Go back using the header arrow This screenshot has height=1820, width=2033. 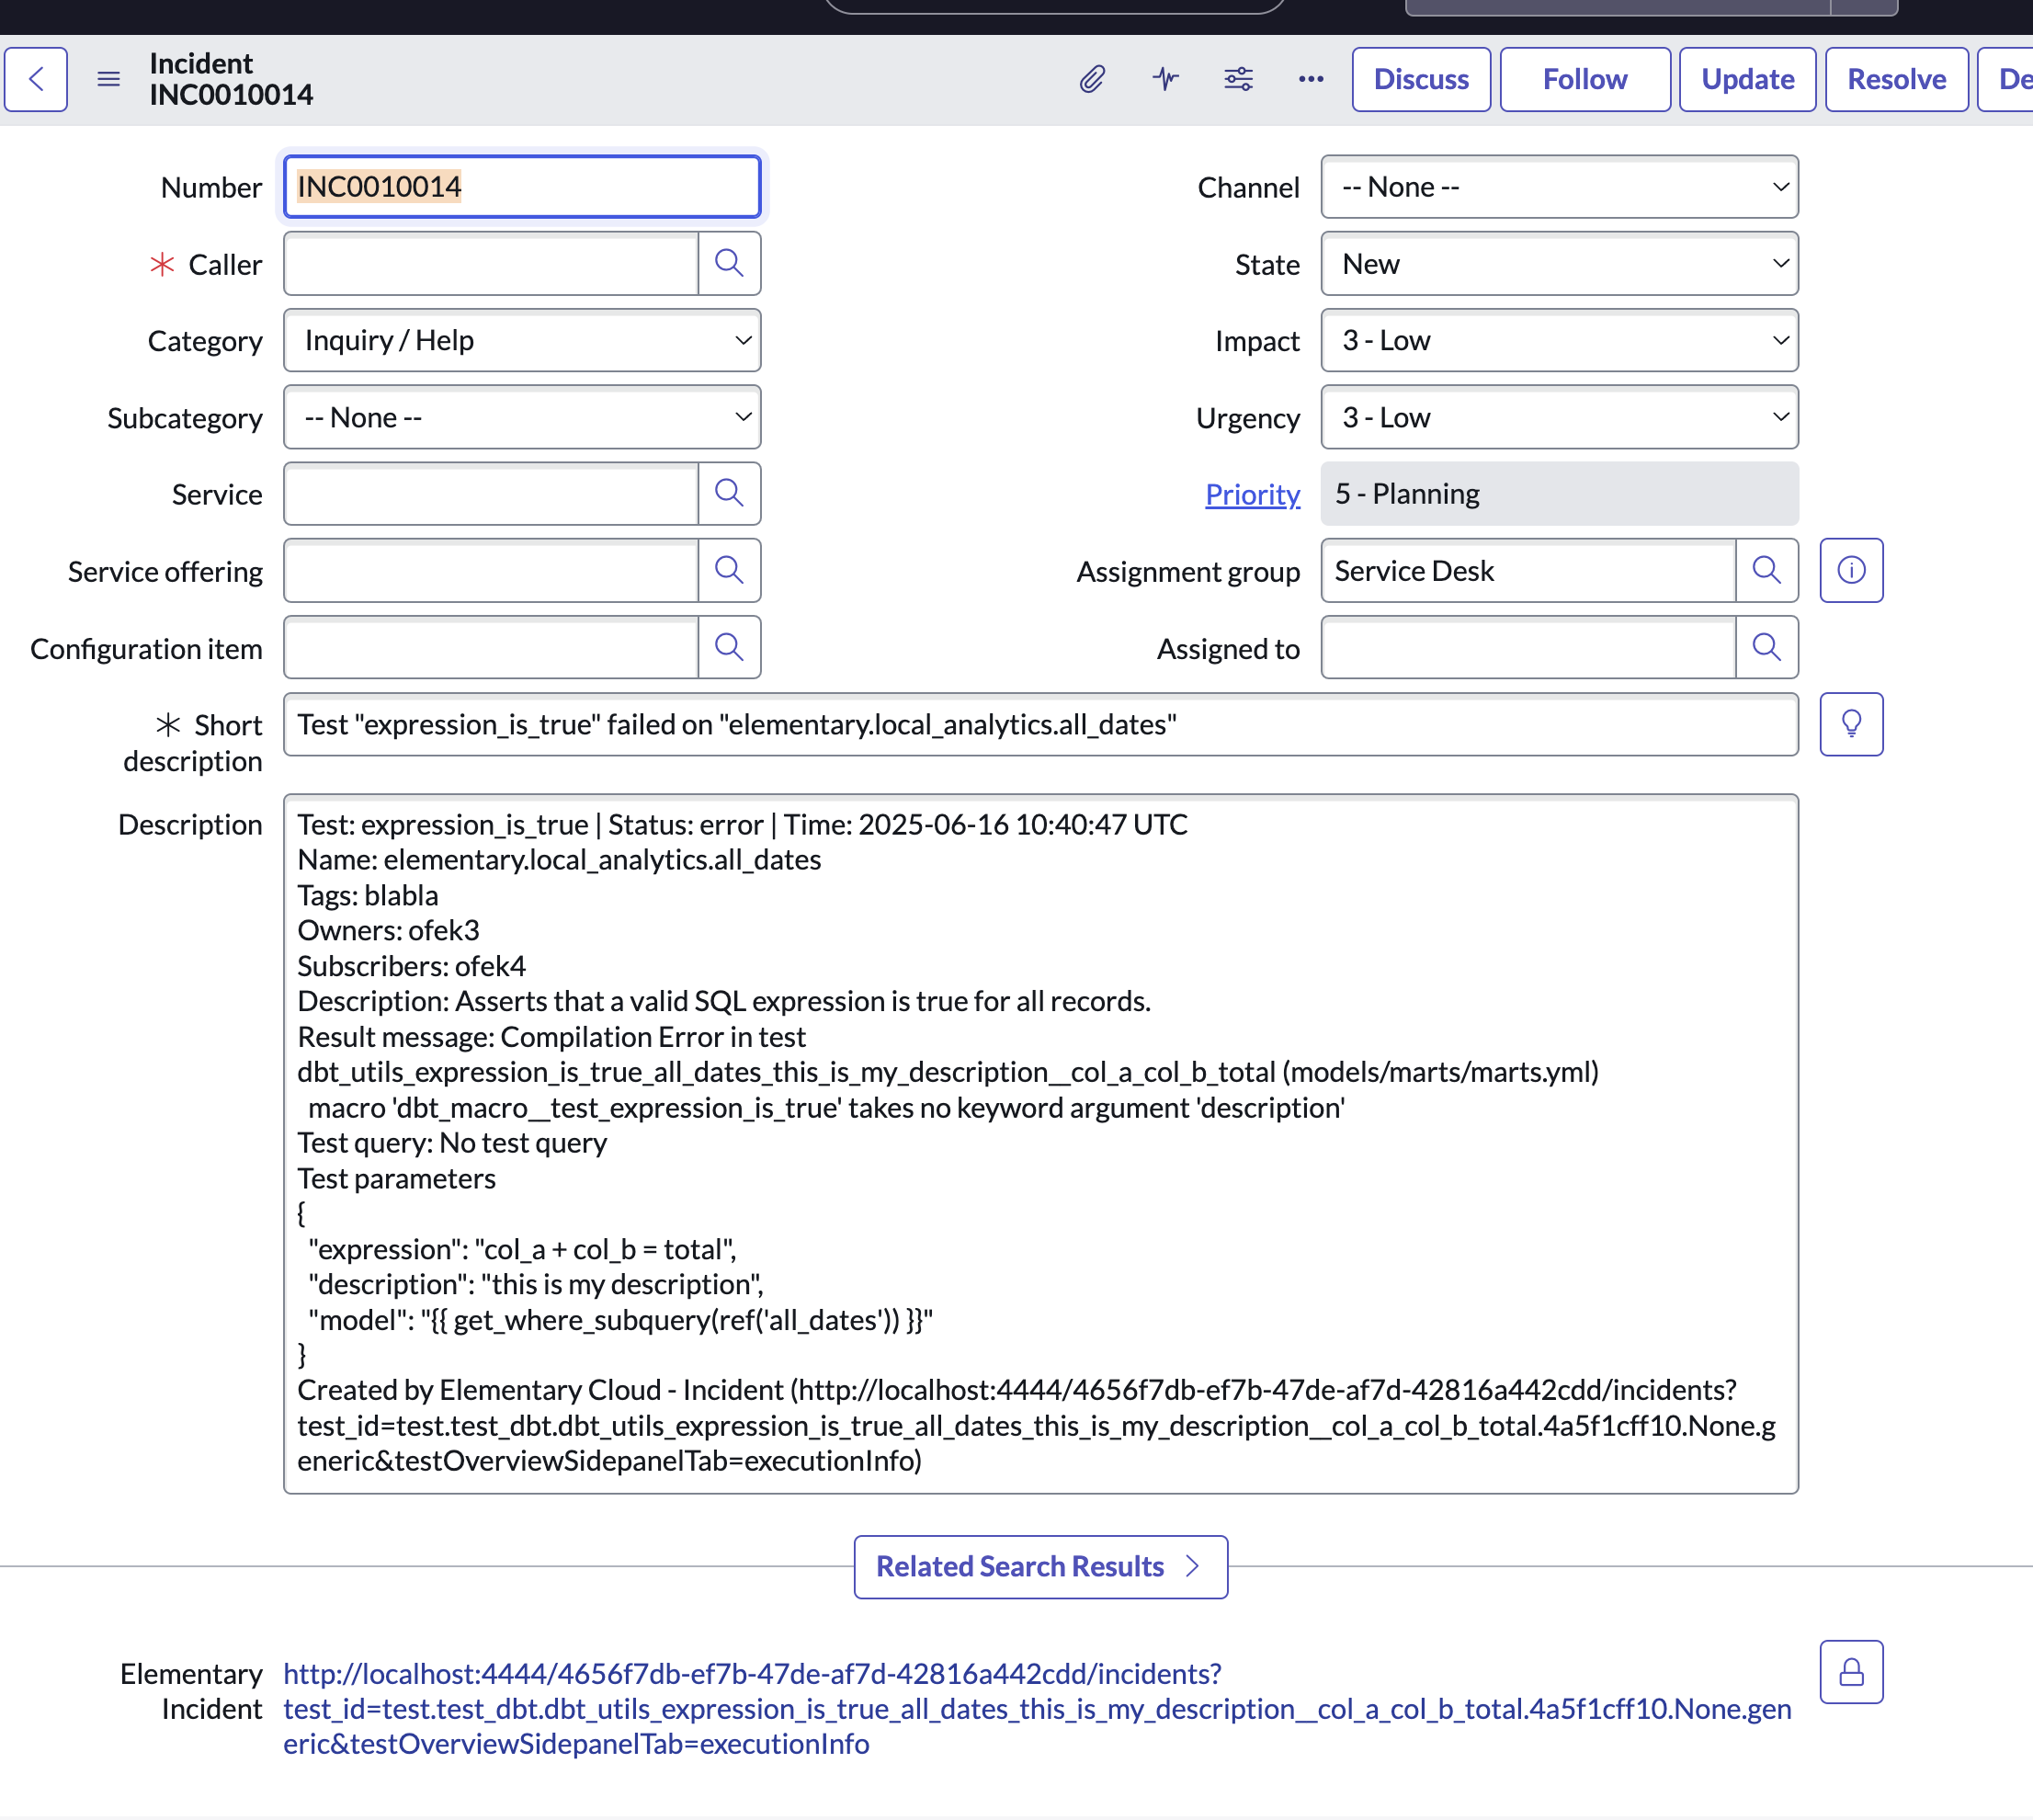coord(36,79)
